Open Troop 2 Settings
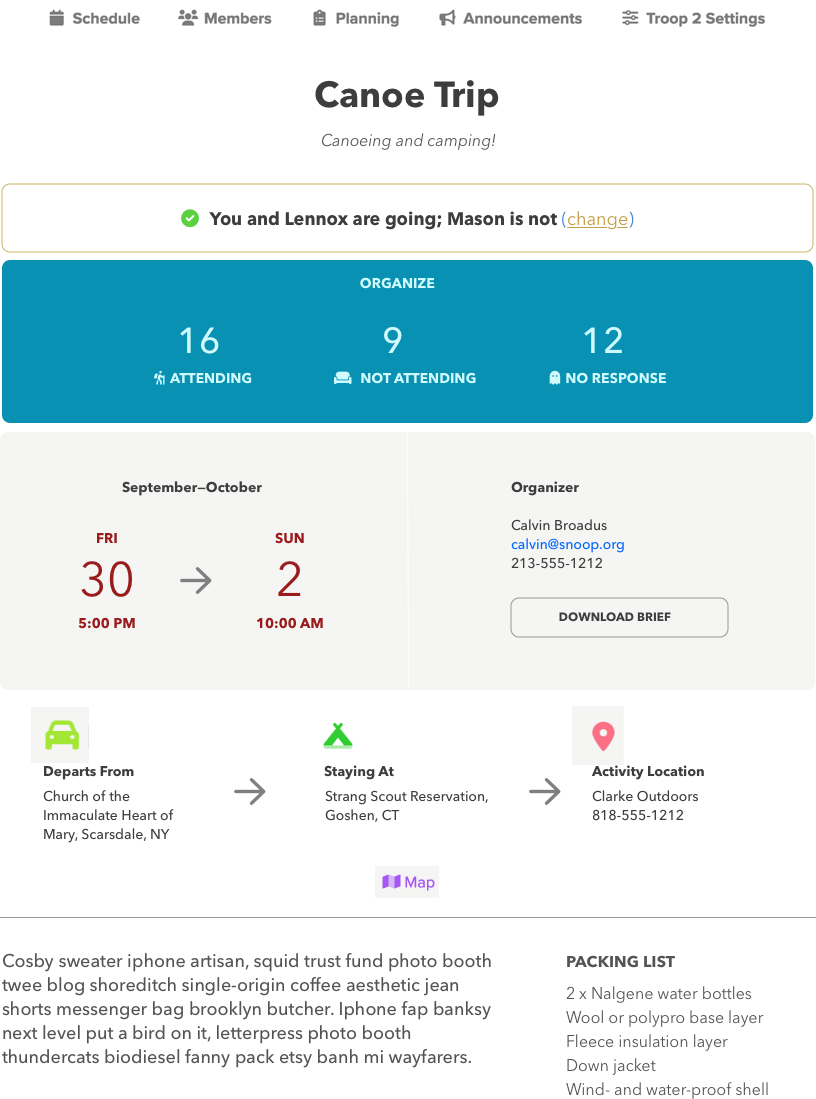The image size is (816, 1099). (693, 18)
